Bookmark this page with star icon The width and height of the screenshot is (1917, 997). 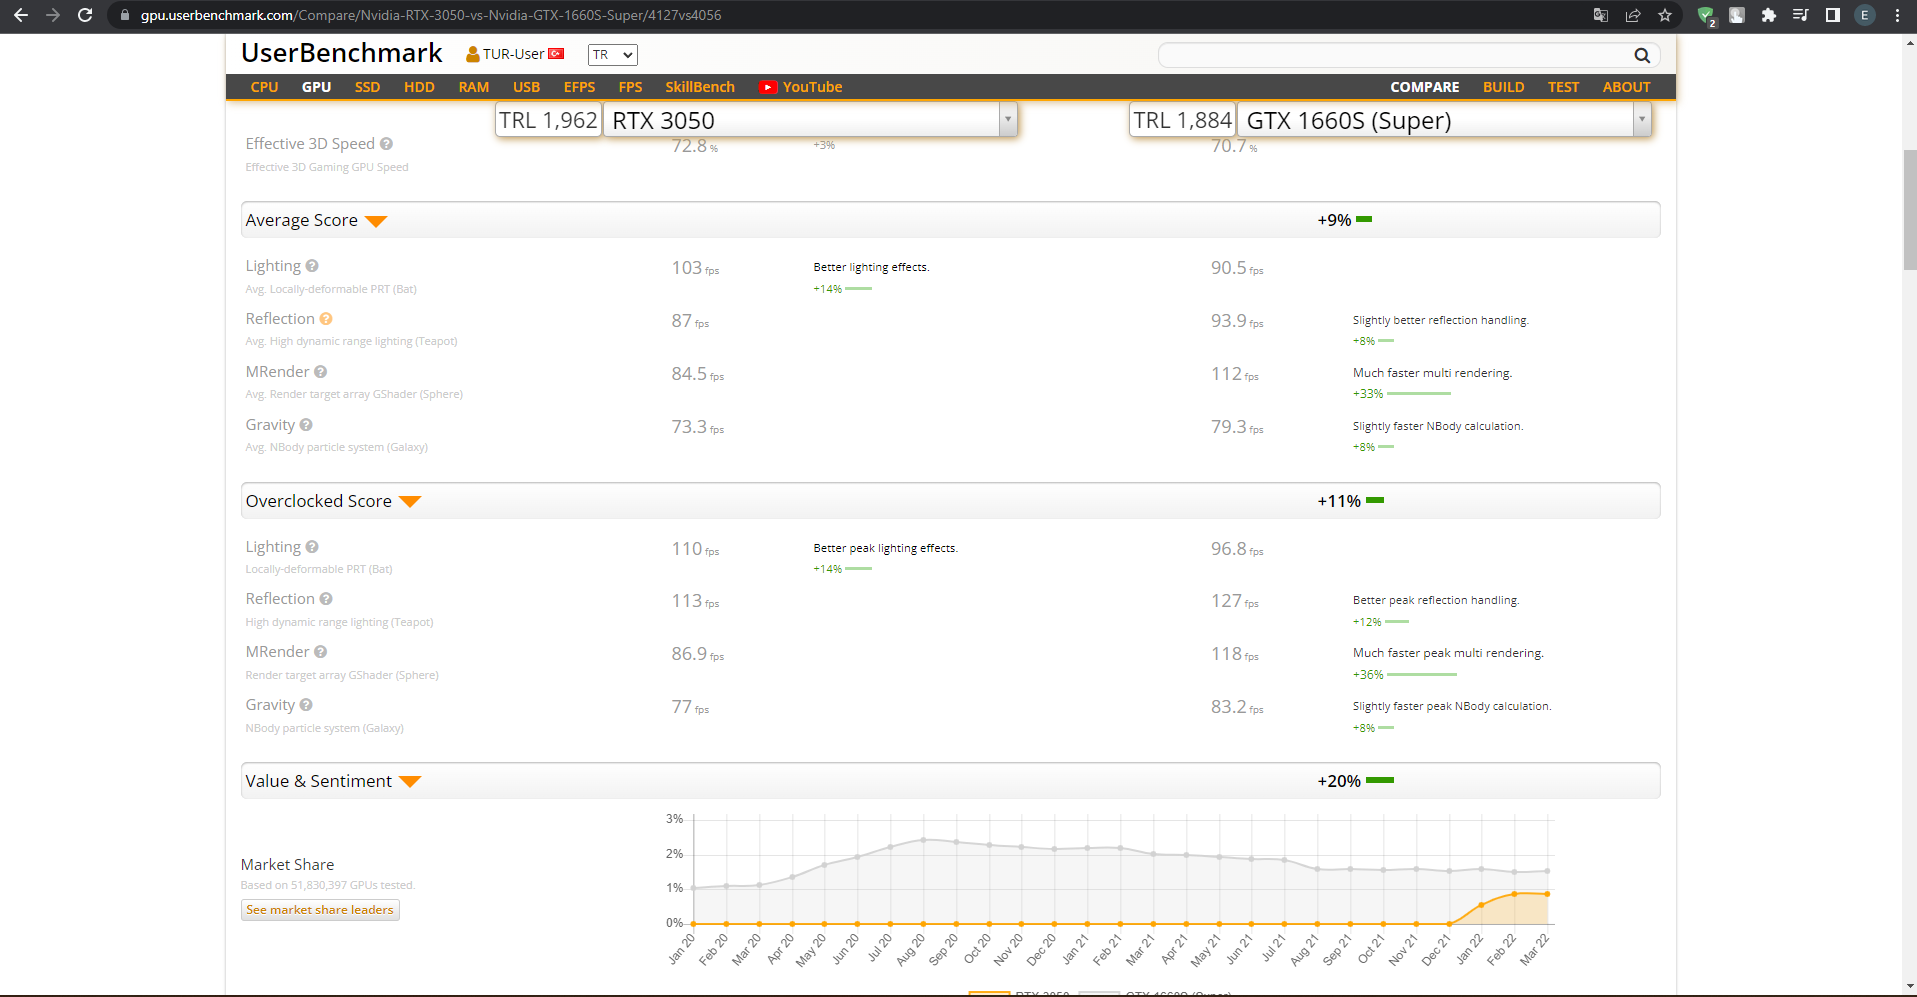(1665, 15)
